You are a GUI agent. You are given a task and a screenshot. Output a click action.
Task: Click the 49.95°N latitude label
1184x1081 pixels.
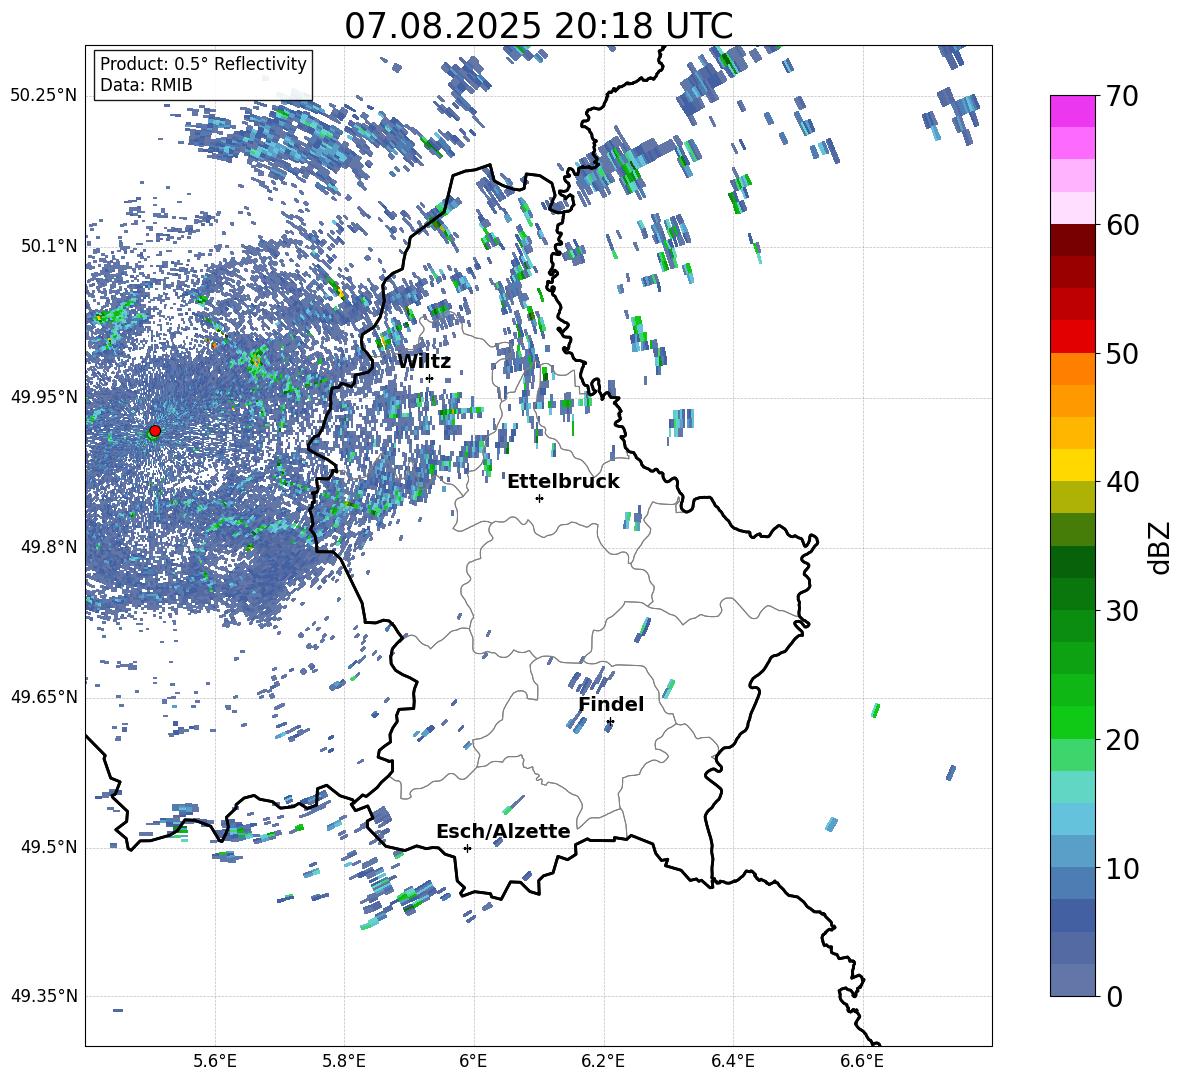44,396
